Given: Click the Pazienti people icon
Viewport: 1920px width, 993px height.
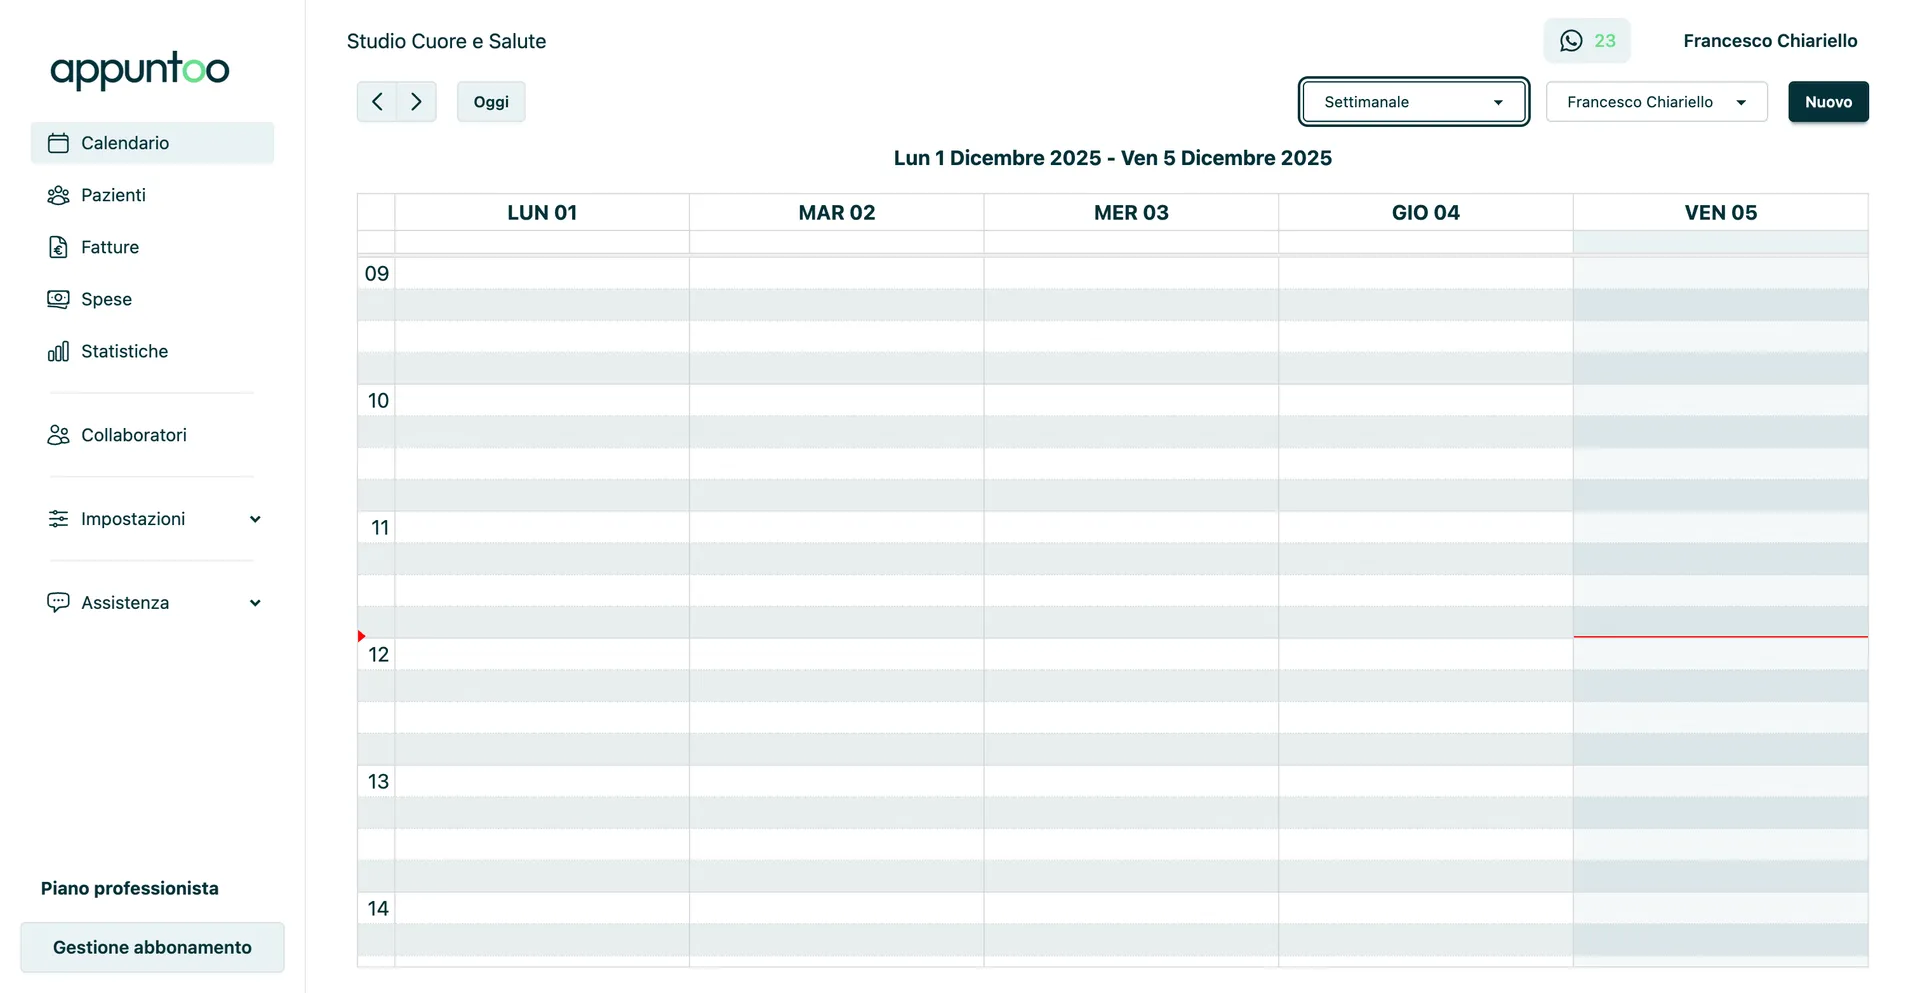Looking at the screenshot, I should (58, 195).
